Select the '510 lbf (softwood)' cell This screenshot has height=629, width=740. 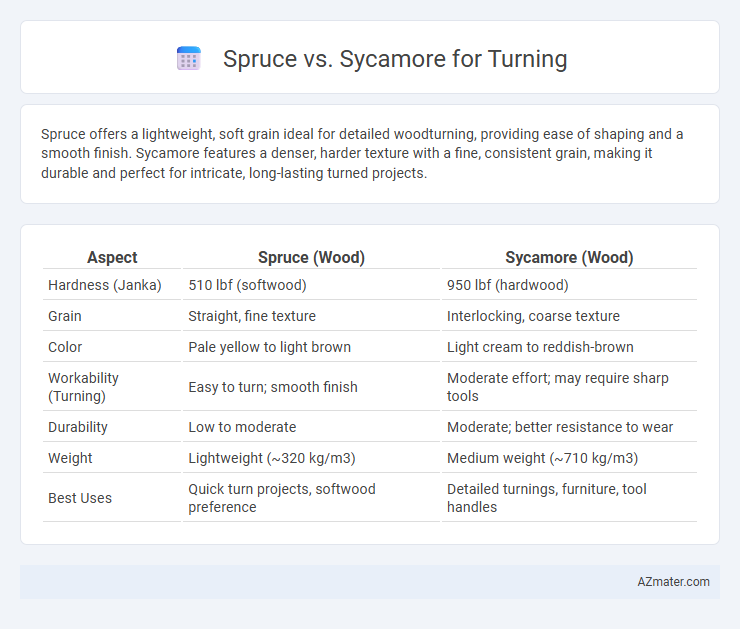[x=311, y=285]
